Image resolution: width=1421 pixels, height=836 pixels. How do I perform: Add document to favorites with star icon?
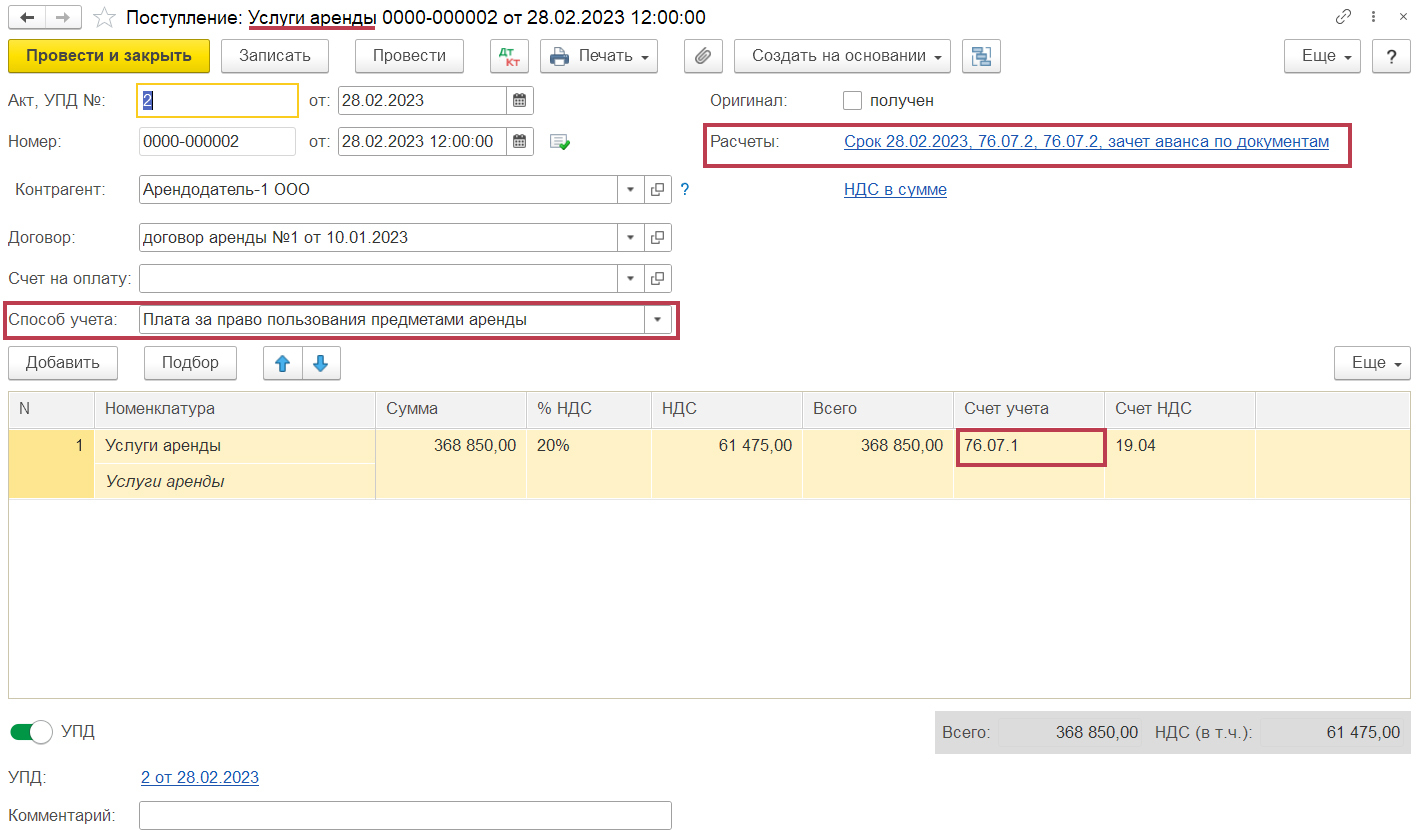point(105,17)
